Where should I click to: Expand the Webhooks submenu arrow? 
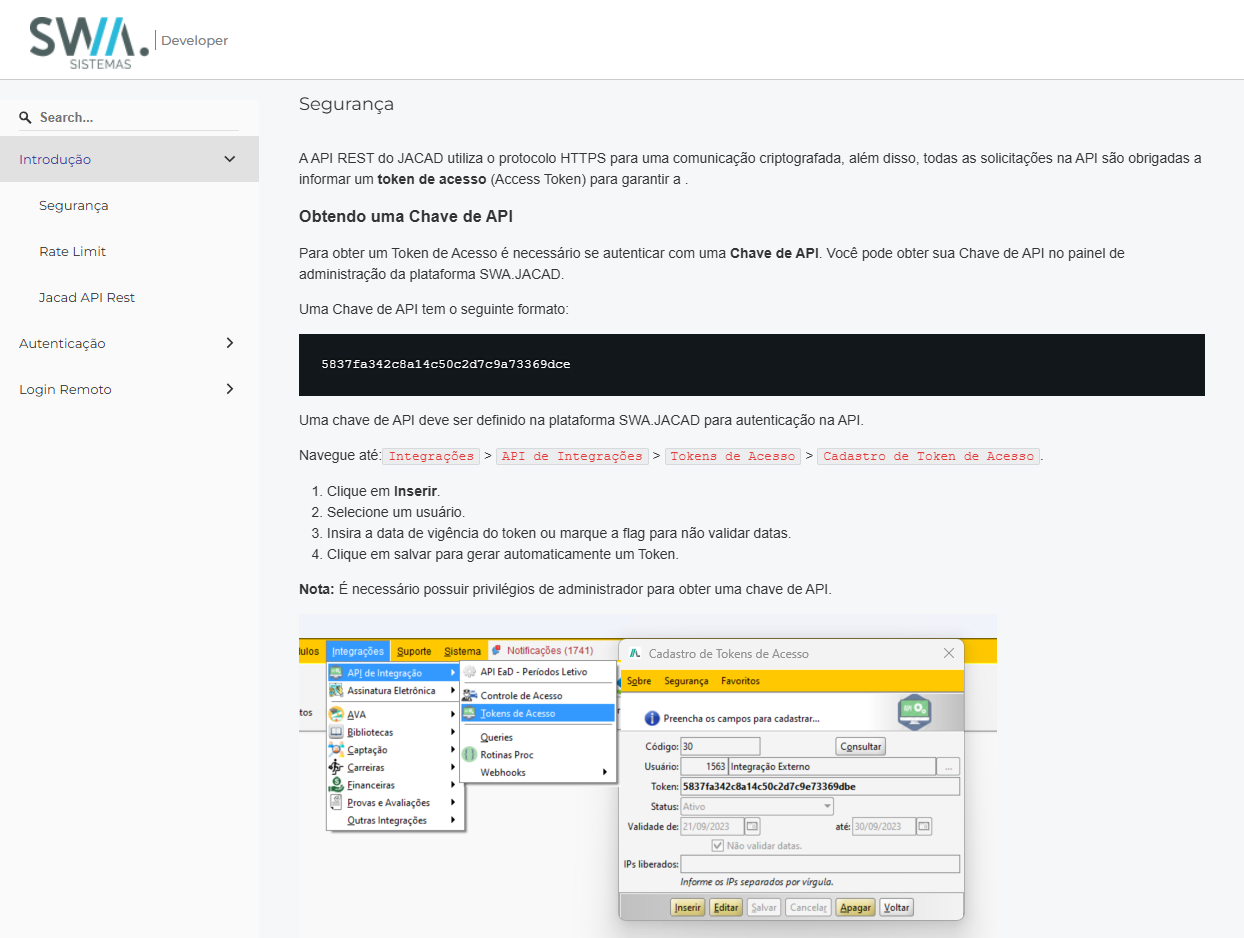coord(604,772)
